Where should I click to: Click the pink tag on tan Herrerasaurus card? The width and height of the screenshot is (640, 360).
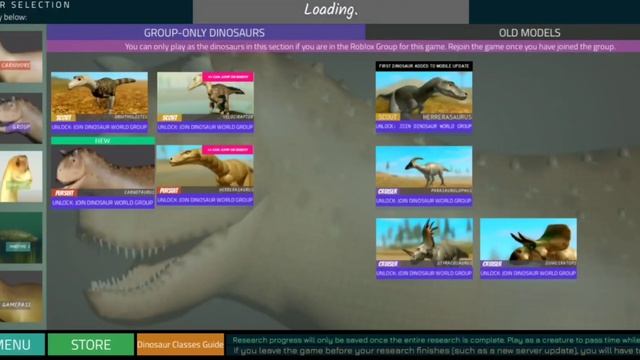click(228, 150)
